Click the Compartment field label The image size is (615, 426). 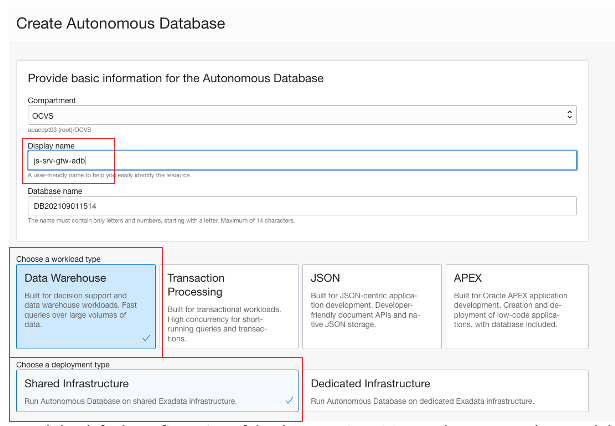pos(52,100)
